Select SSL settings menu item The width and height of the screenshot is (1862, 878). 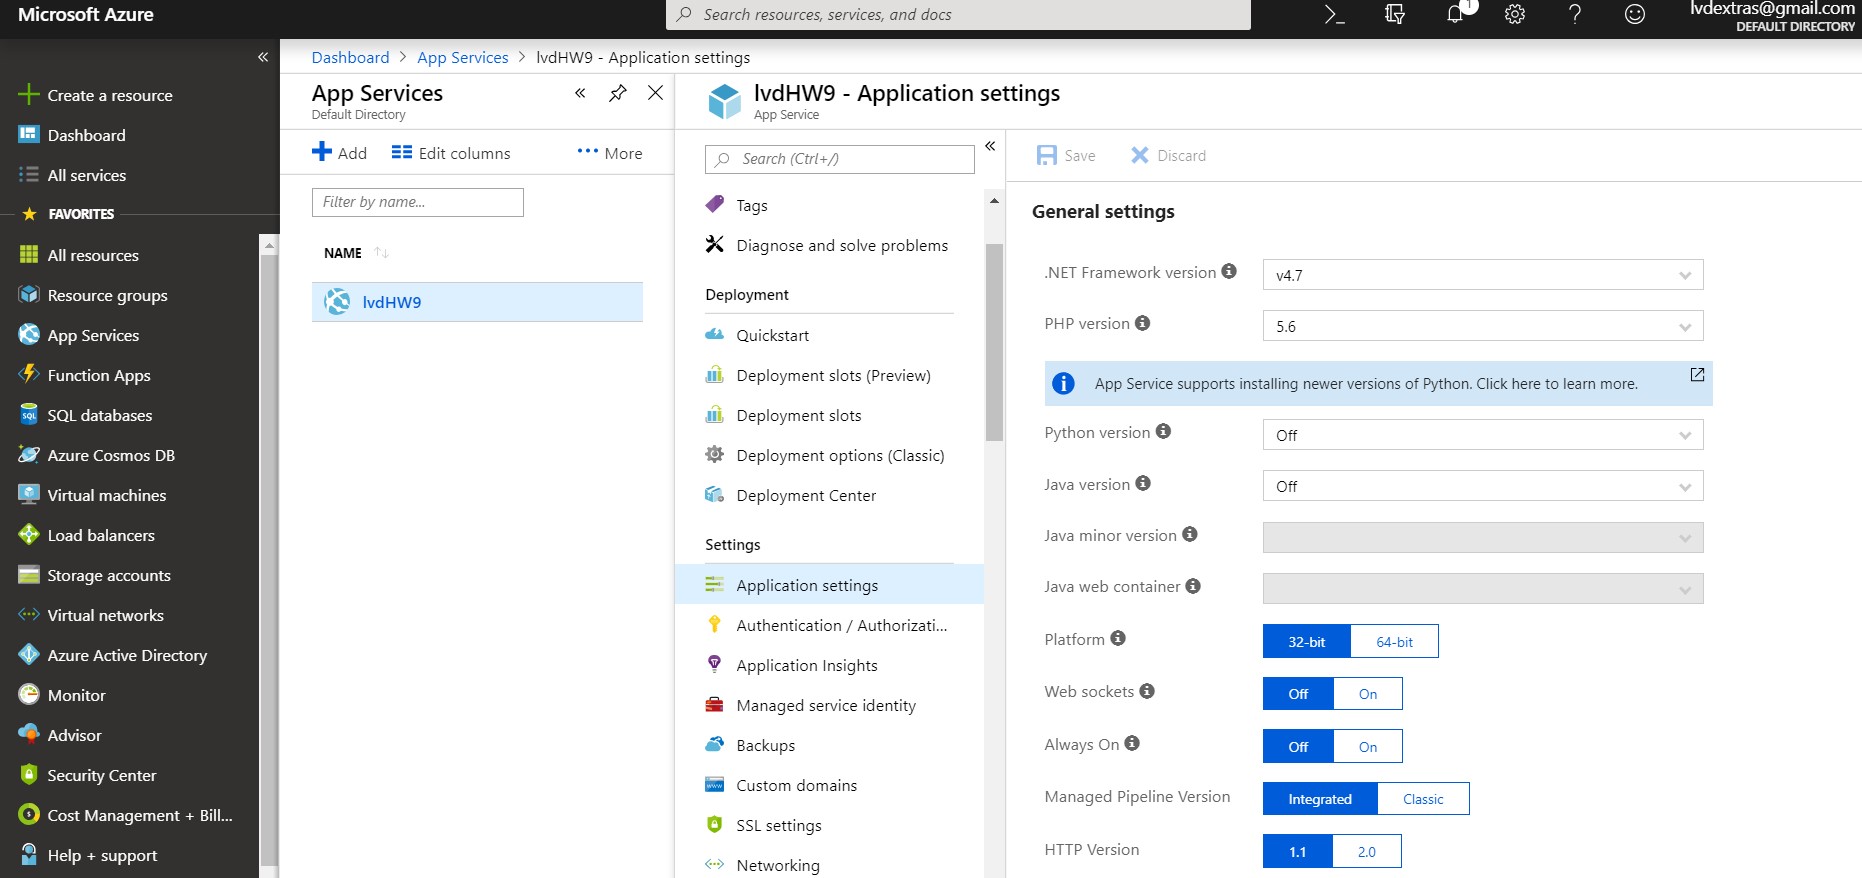pyautogui.click(x=779, y=825)
